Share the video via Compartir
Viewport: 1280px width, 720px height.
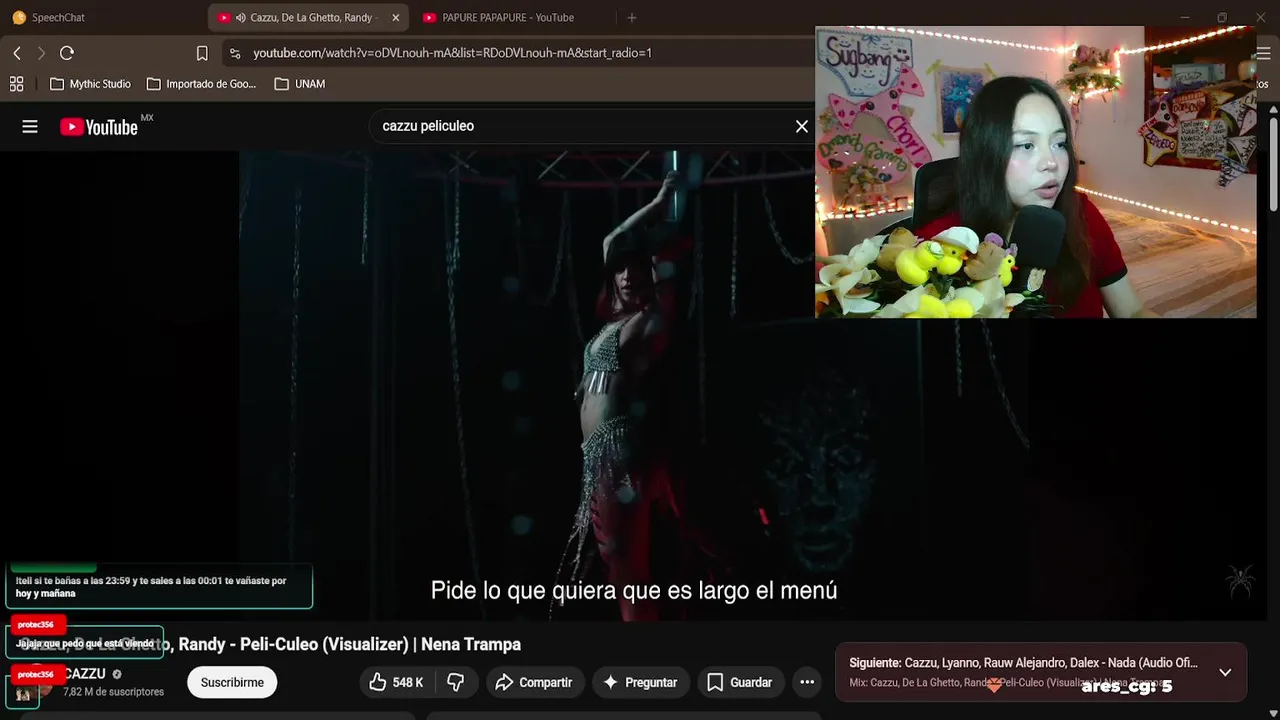tap(534, 682)
